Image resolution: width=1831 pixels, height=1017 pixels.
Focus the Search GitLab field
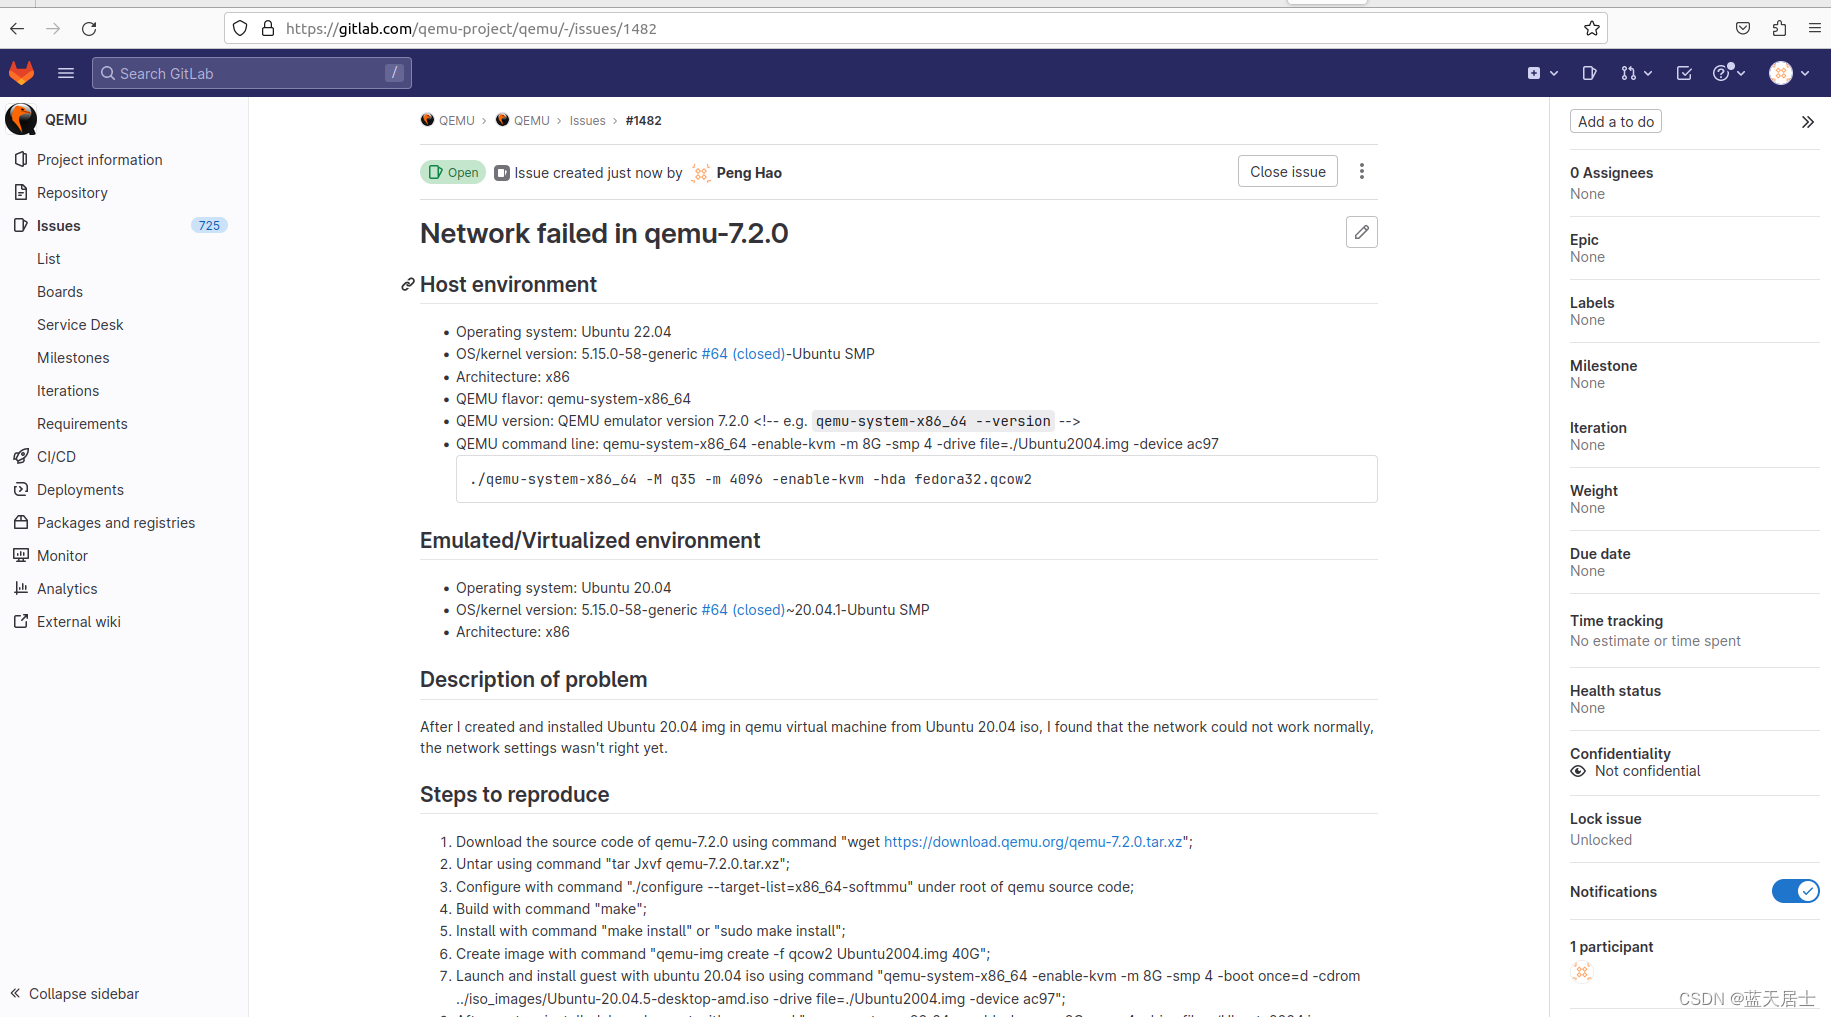point(252,73)
